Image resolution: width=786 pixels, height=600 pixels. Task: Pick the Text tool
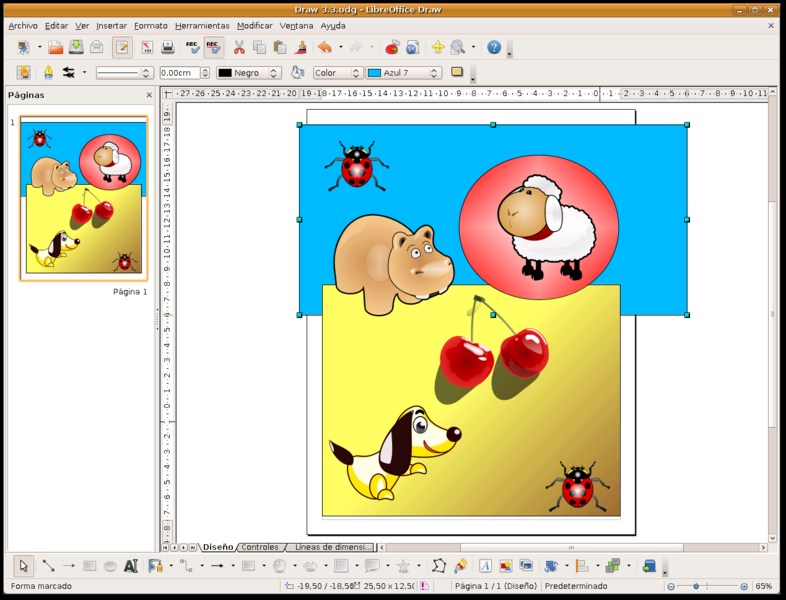[131, 566]
